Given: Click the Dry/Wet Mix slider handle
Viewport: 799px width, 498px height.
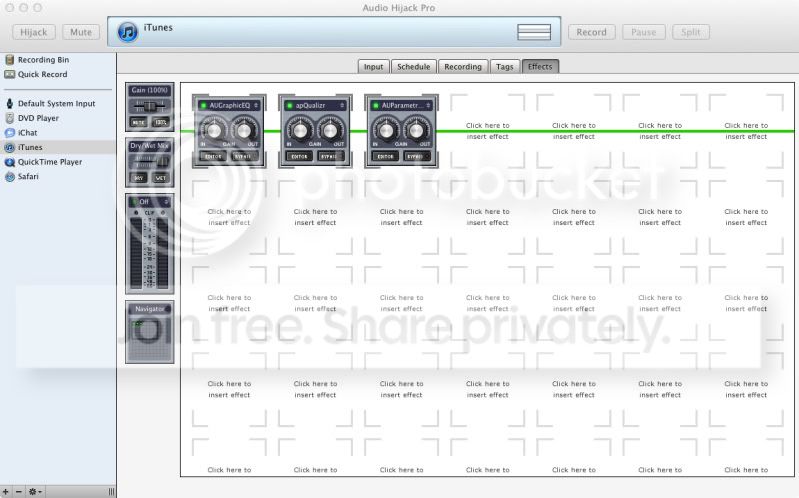Looking at the screenshot, I should (x=163, y=162).
